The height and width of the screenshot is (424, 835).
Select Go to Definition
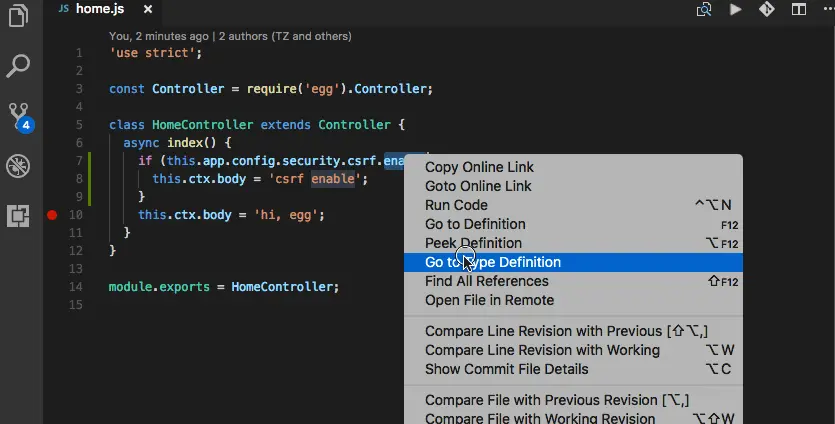[x=573, y=224]
